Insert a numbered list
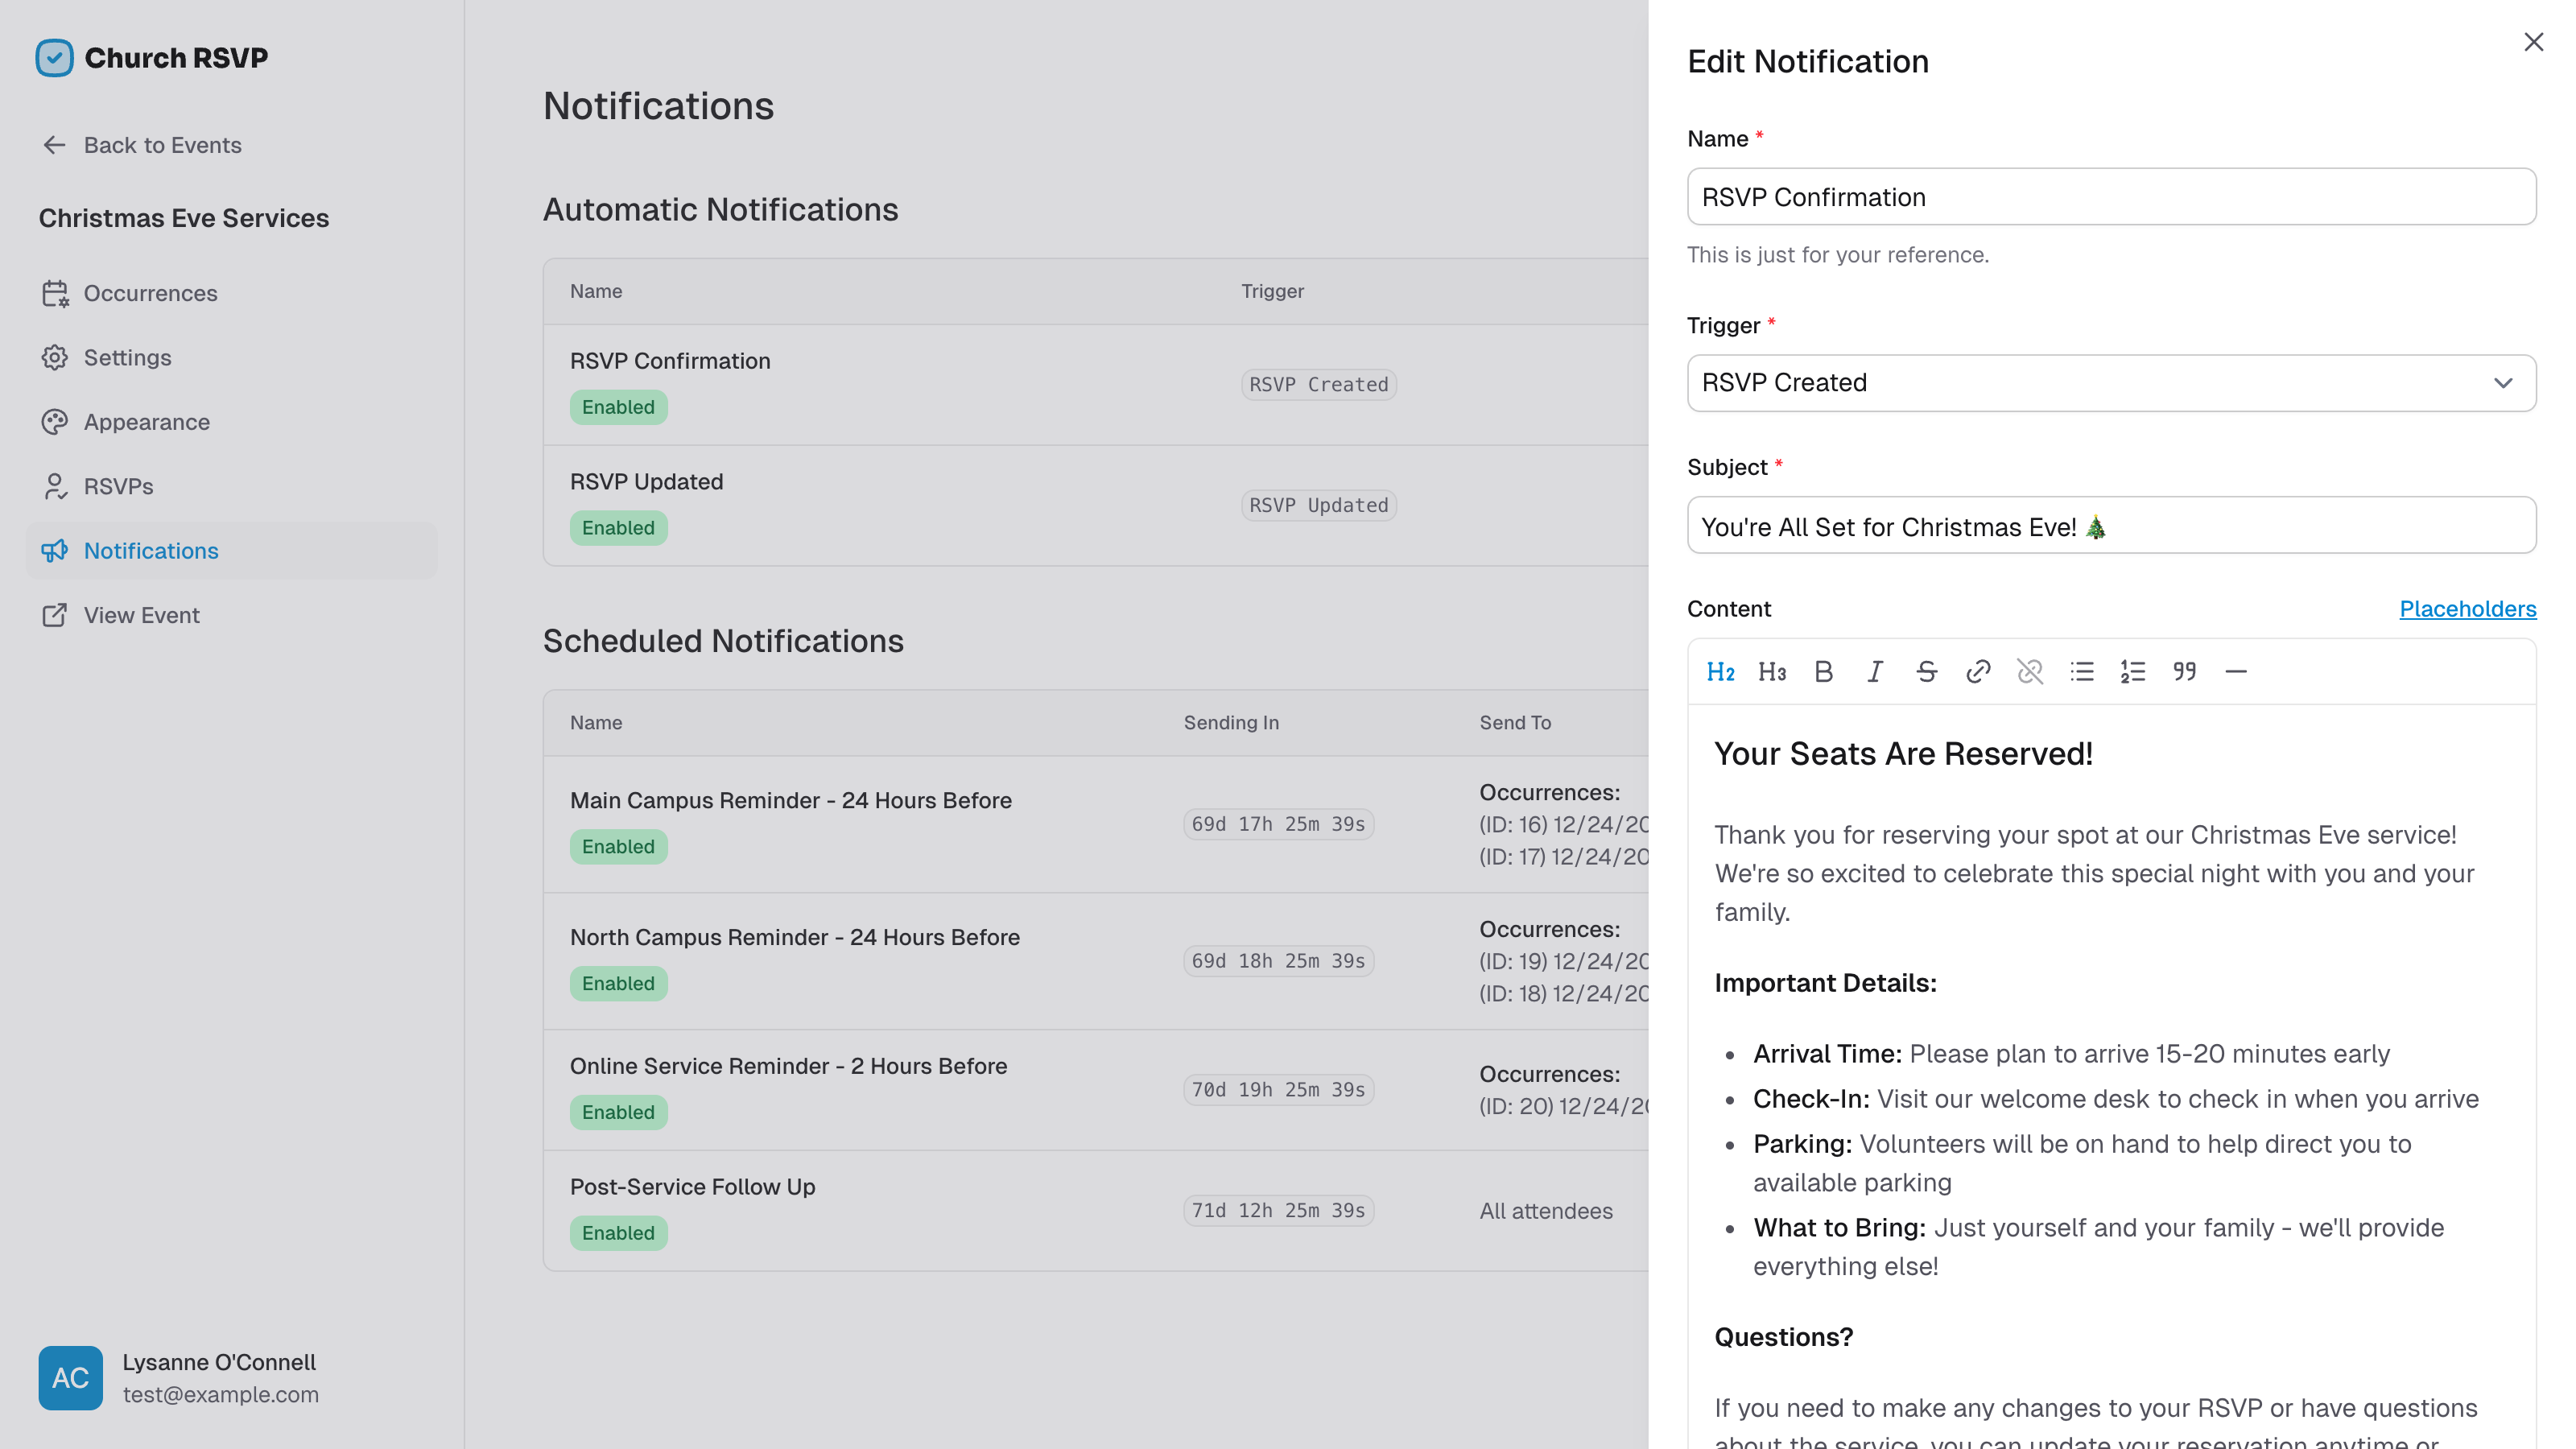The width and height of the screenshot is (2576, 1449). click(2133, 672)
